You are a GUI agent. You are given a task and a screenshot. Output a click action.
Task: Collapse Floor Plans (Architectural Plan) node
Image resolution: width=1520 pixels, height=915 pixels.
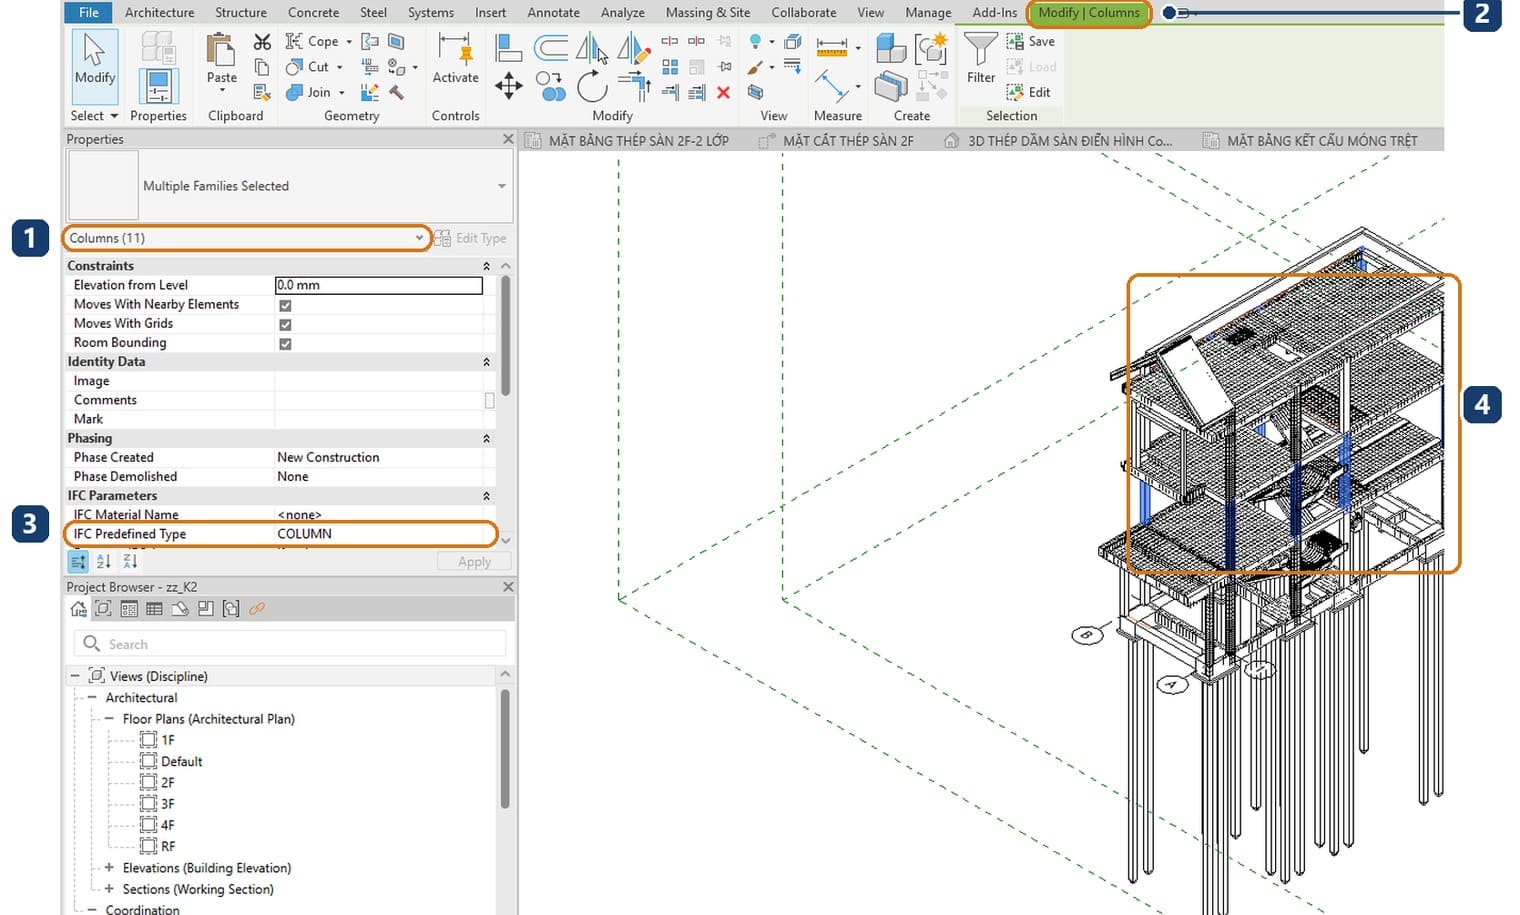[109, 719]
